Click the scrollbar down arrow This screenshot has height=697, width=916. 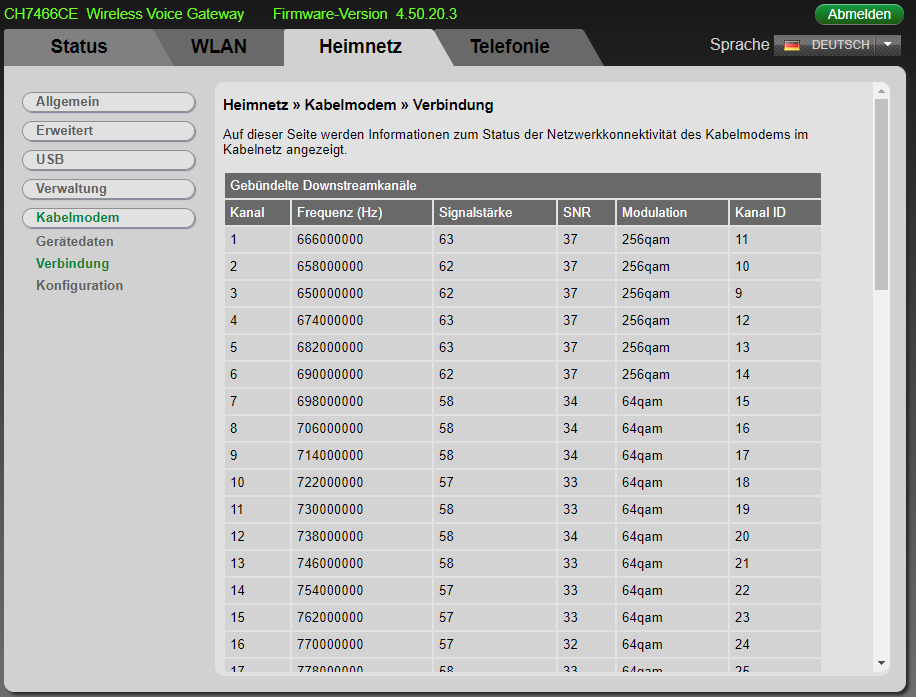point(882,663)
